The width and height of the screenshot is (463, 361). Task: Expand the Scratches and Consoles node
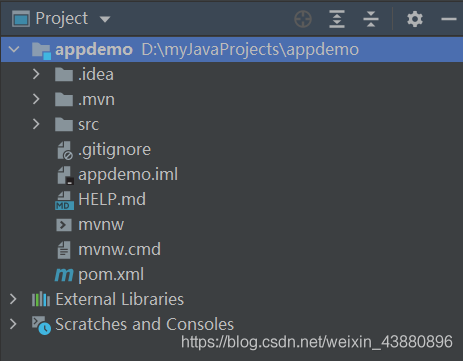[x=13, y=324]
